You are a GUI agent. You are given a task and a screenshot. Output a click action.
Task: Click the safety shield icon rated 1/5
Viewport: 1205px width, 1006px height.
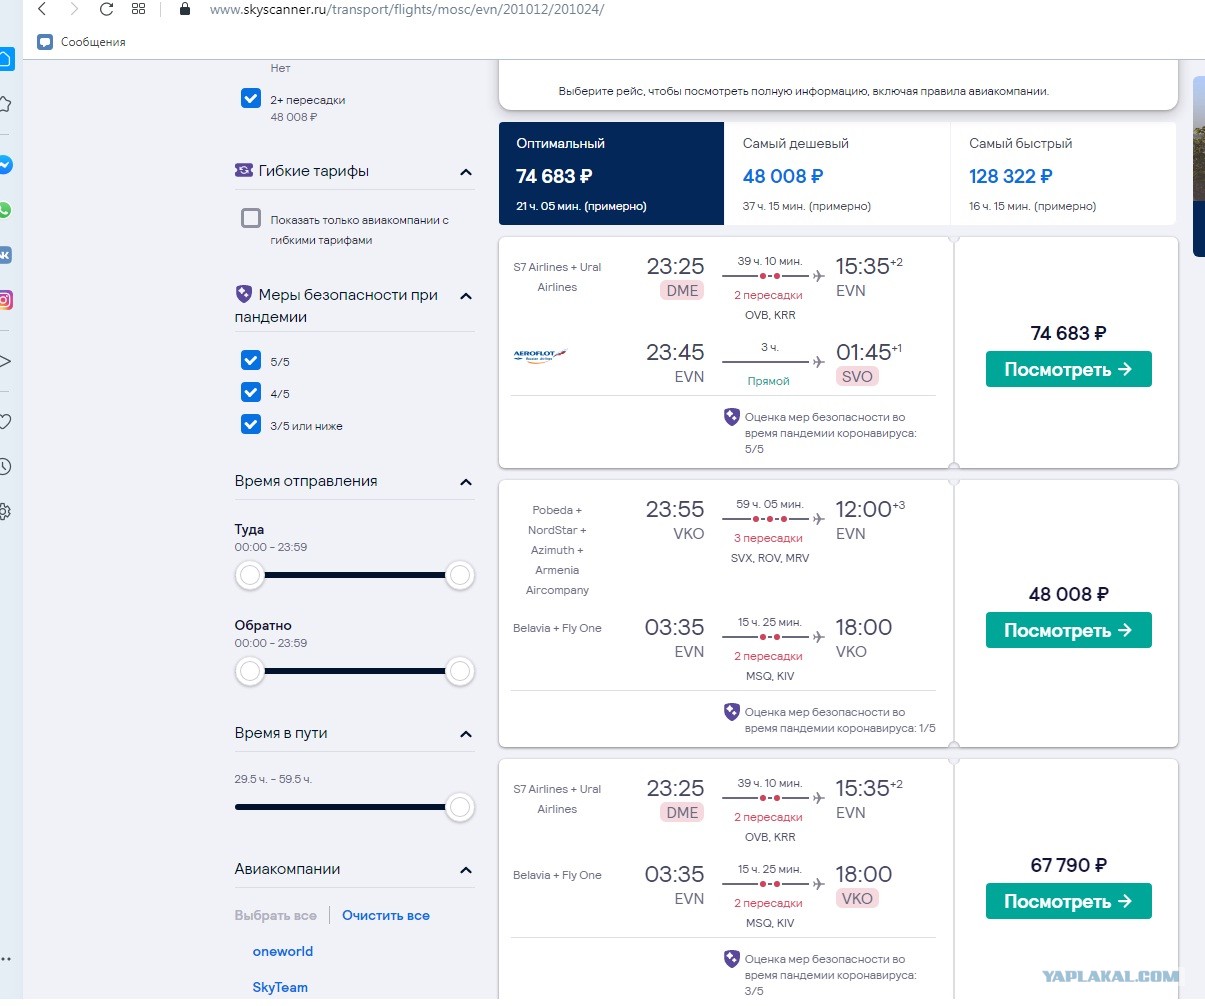click(732, 712)
